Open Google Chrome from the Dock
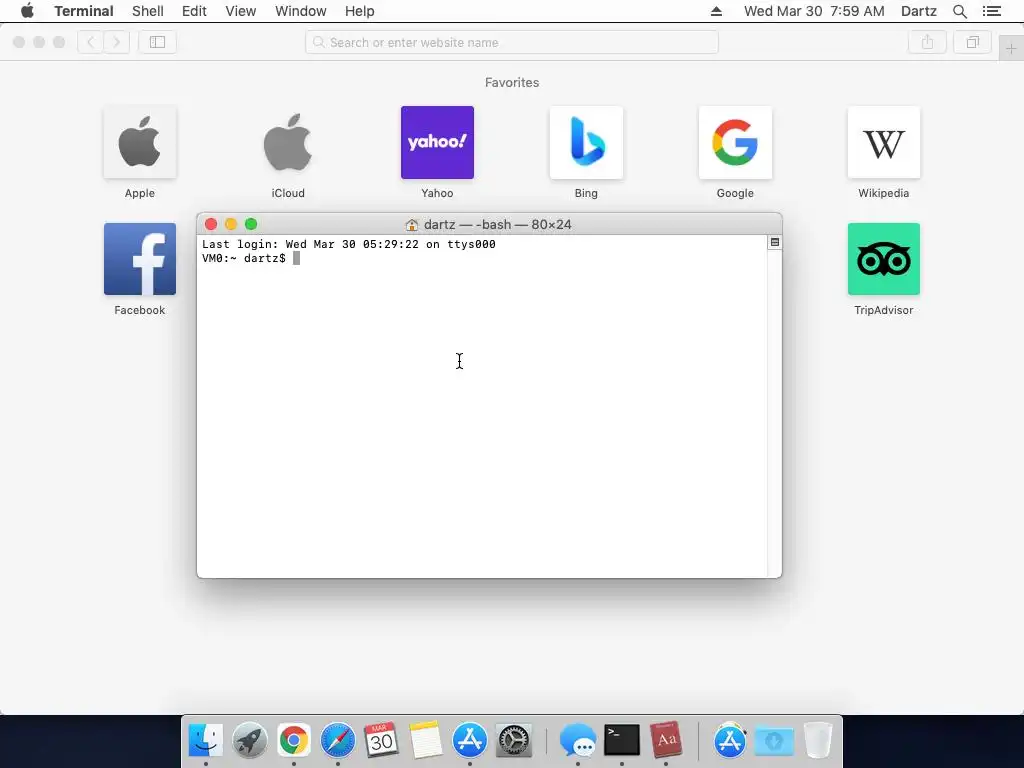1024x768 pixels. (x=294, y=740)
